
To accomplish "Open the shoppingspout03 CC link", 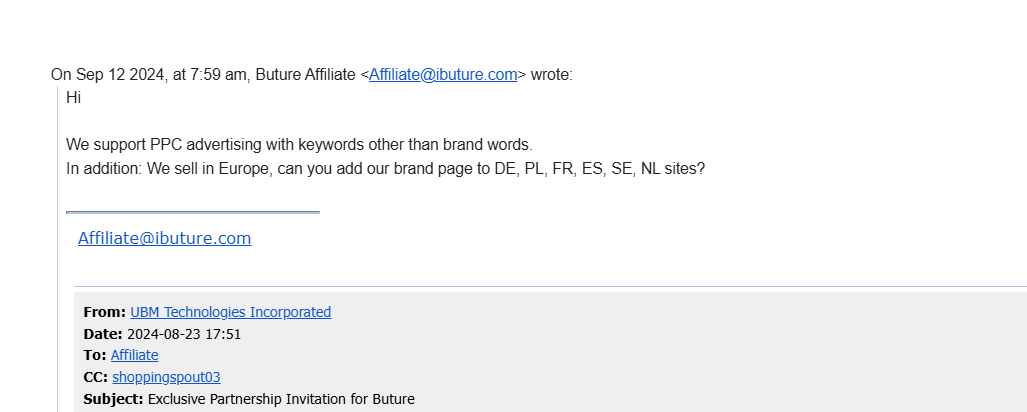I will click(x=166, y=377).
